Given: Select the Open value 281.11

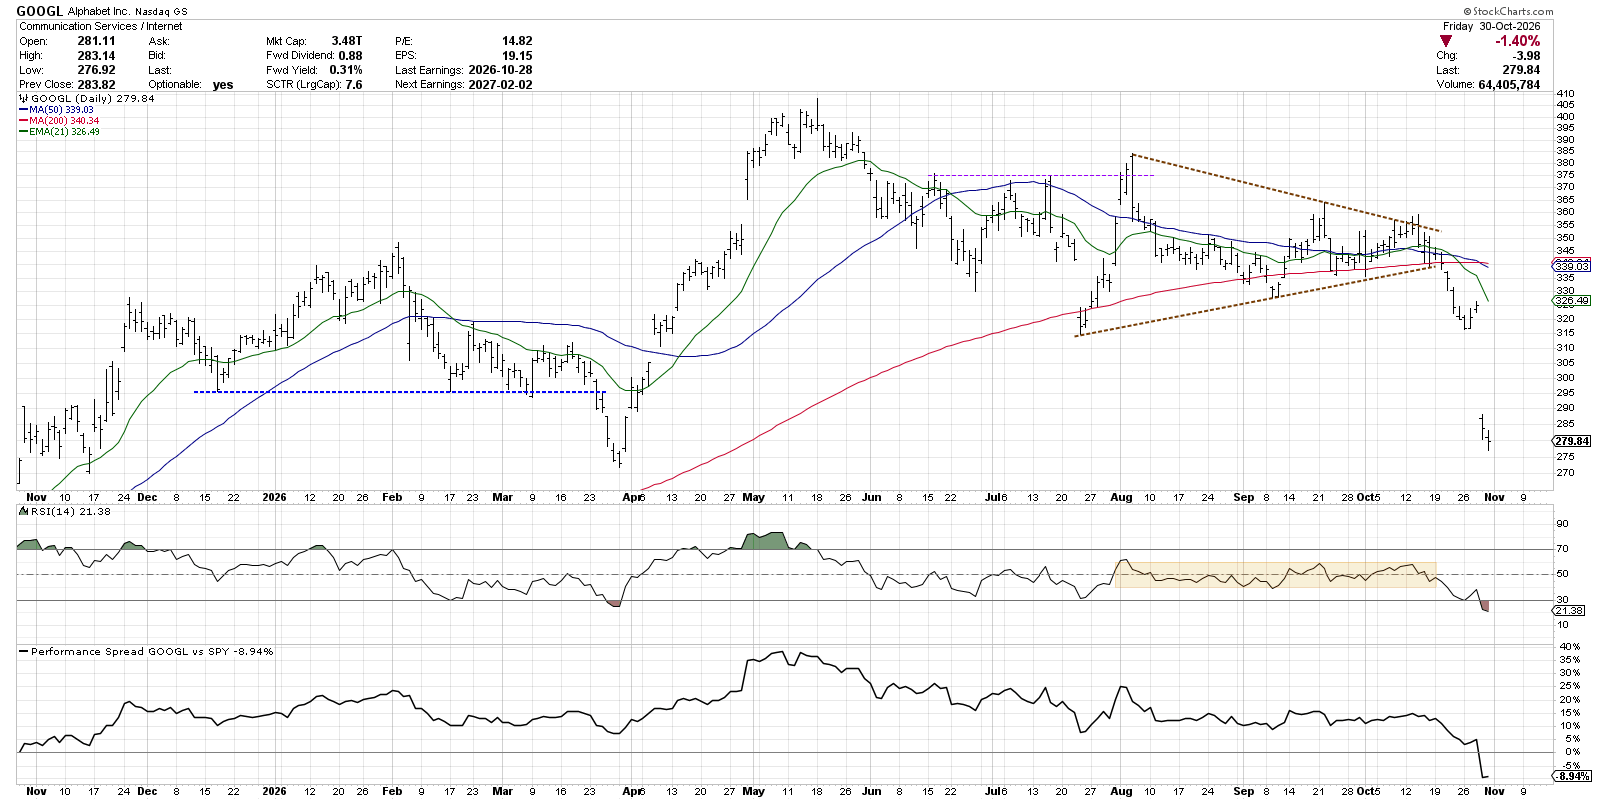Looking at the screenshot, I should [96, 41].
